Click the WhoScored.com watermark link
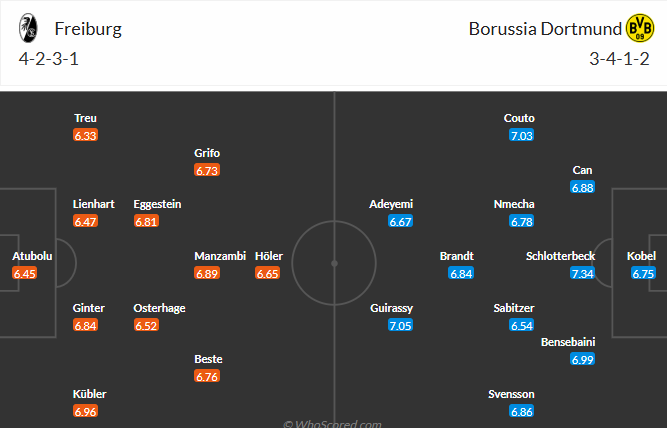Viewport: 667px width, 428px height. [x=333, y=423]
